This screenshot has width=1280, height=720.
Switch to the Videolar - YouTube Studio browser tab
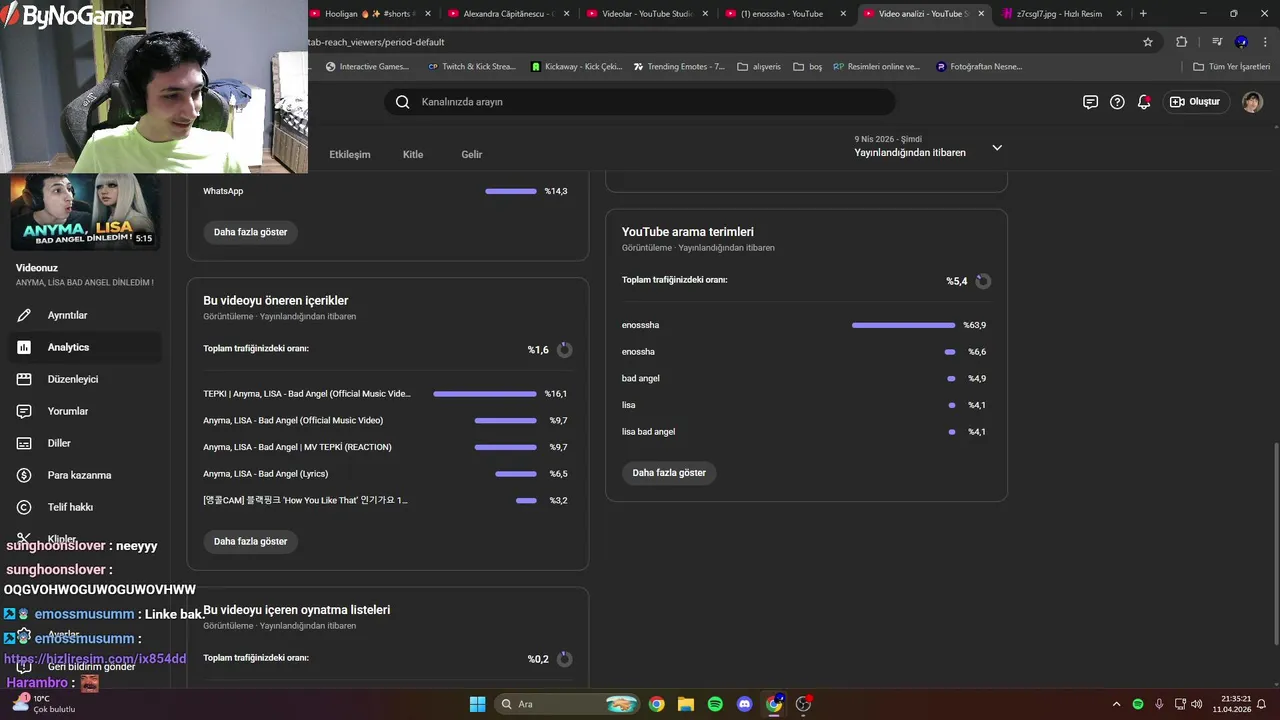click(x=647, y=14)
